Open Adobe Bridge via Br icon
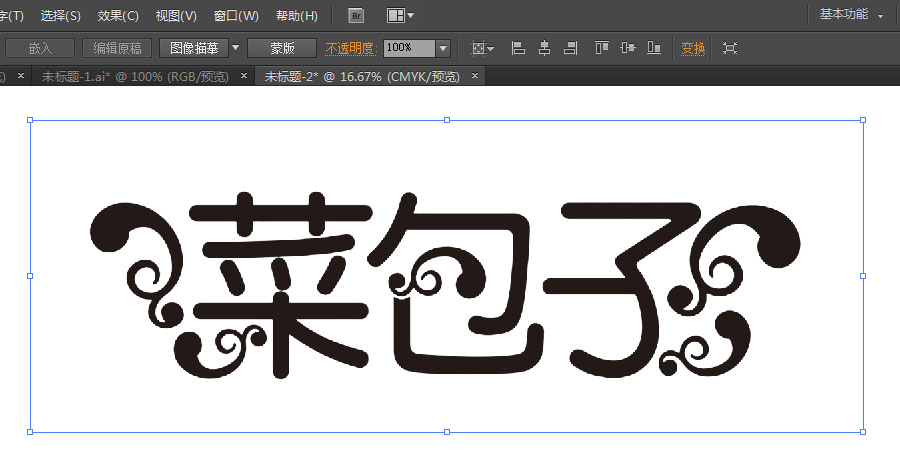900x468 pixels. coord(356,16)
